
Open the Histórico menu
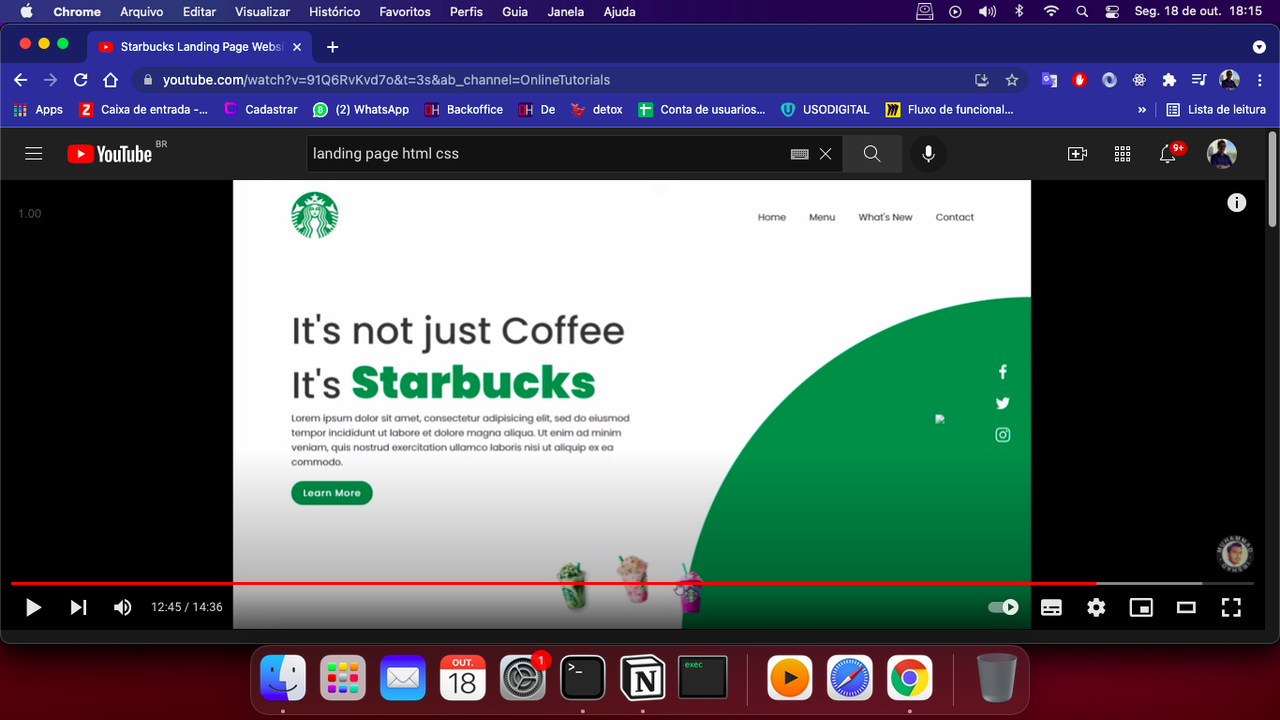pos(335,12)
